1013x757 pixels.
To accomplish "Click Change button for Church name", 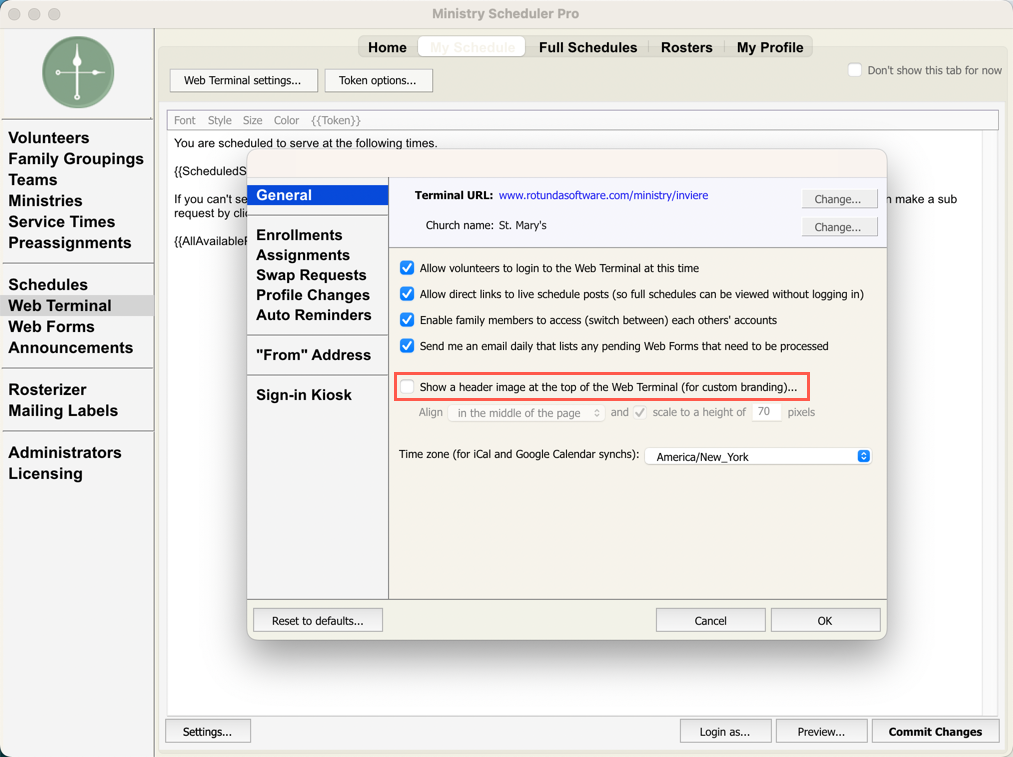I will [x=839, y=227].
